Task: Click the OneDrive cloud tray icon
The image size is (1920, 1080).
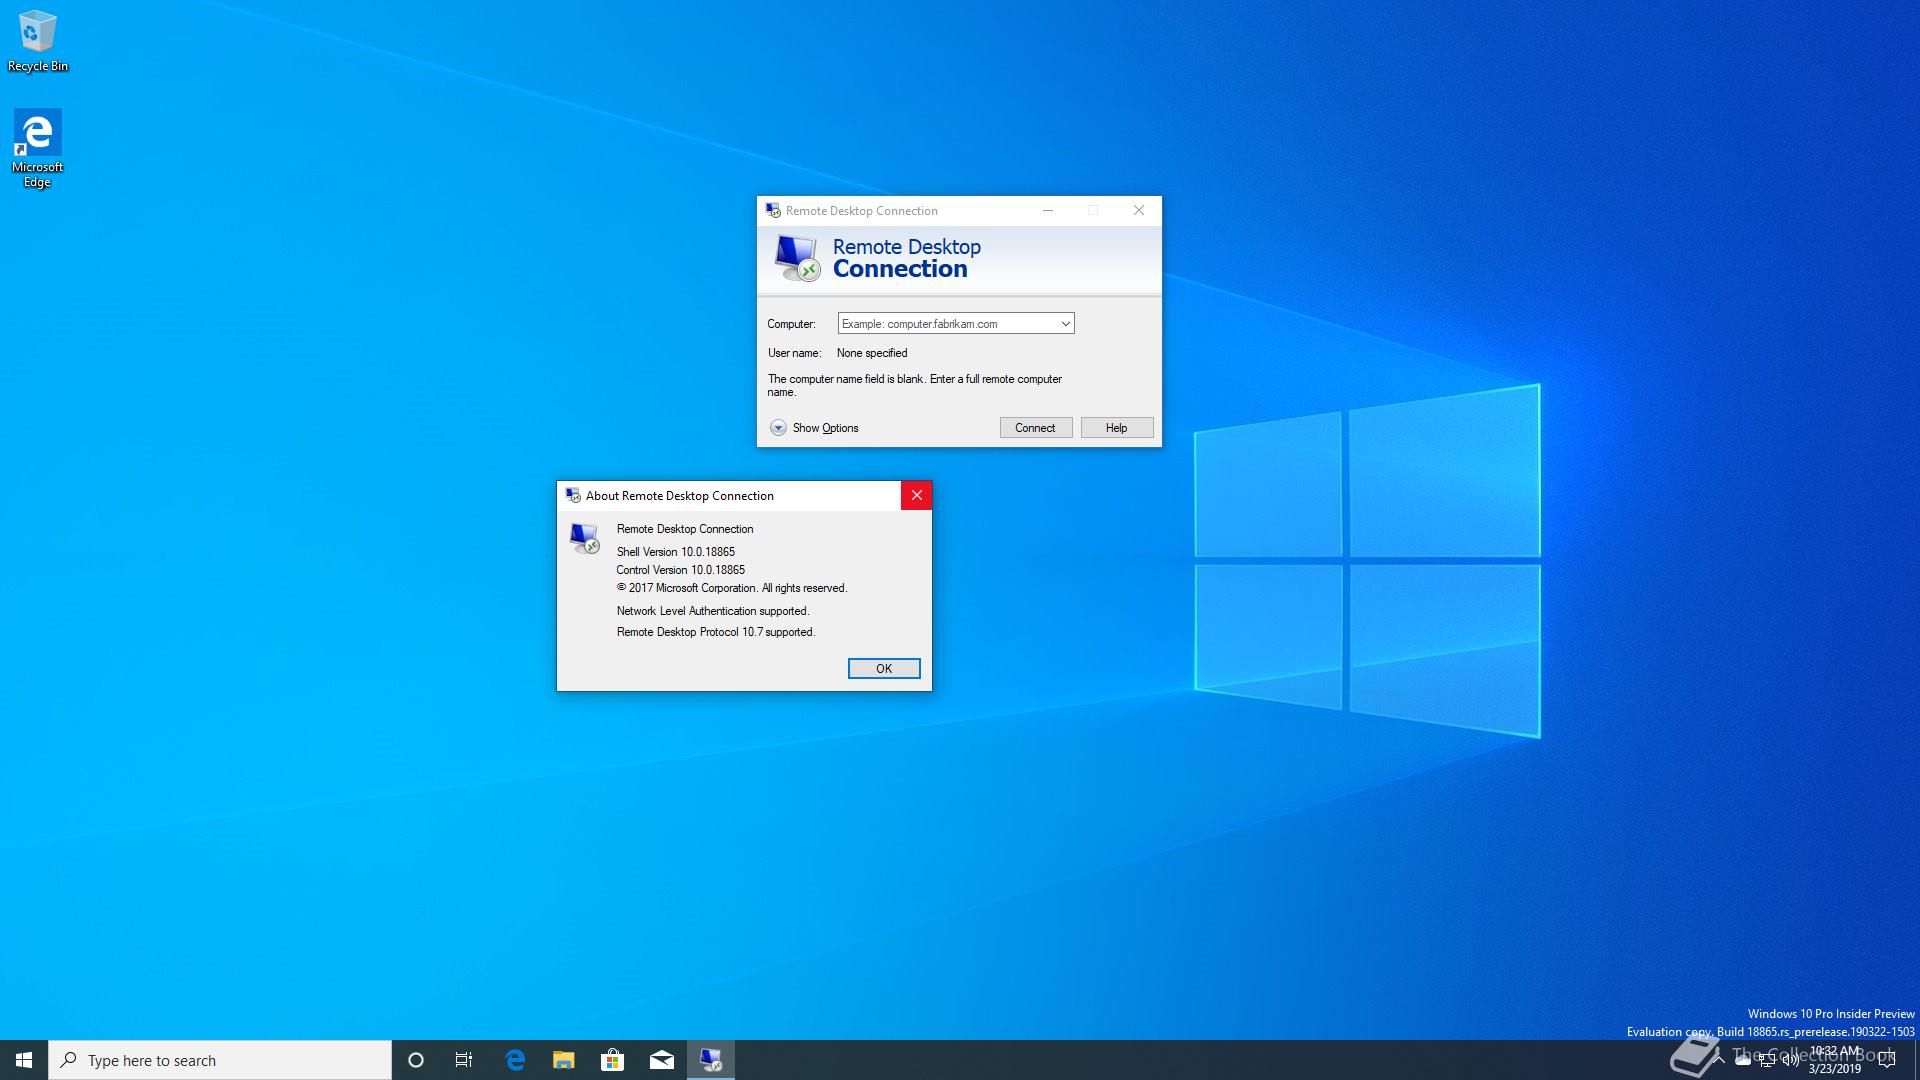Action: pos(1743,1060)
